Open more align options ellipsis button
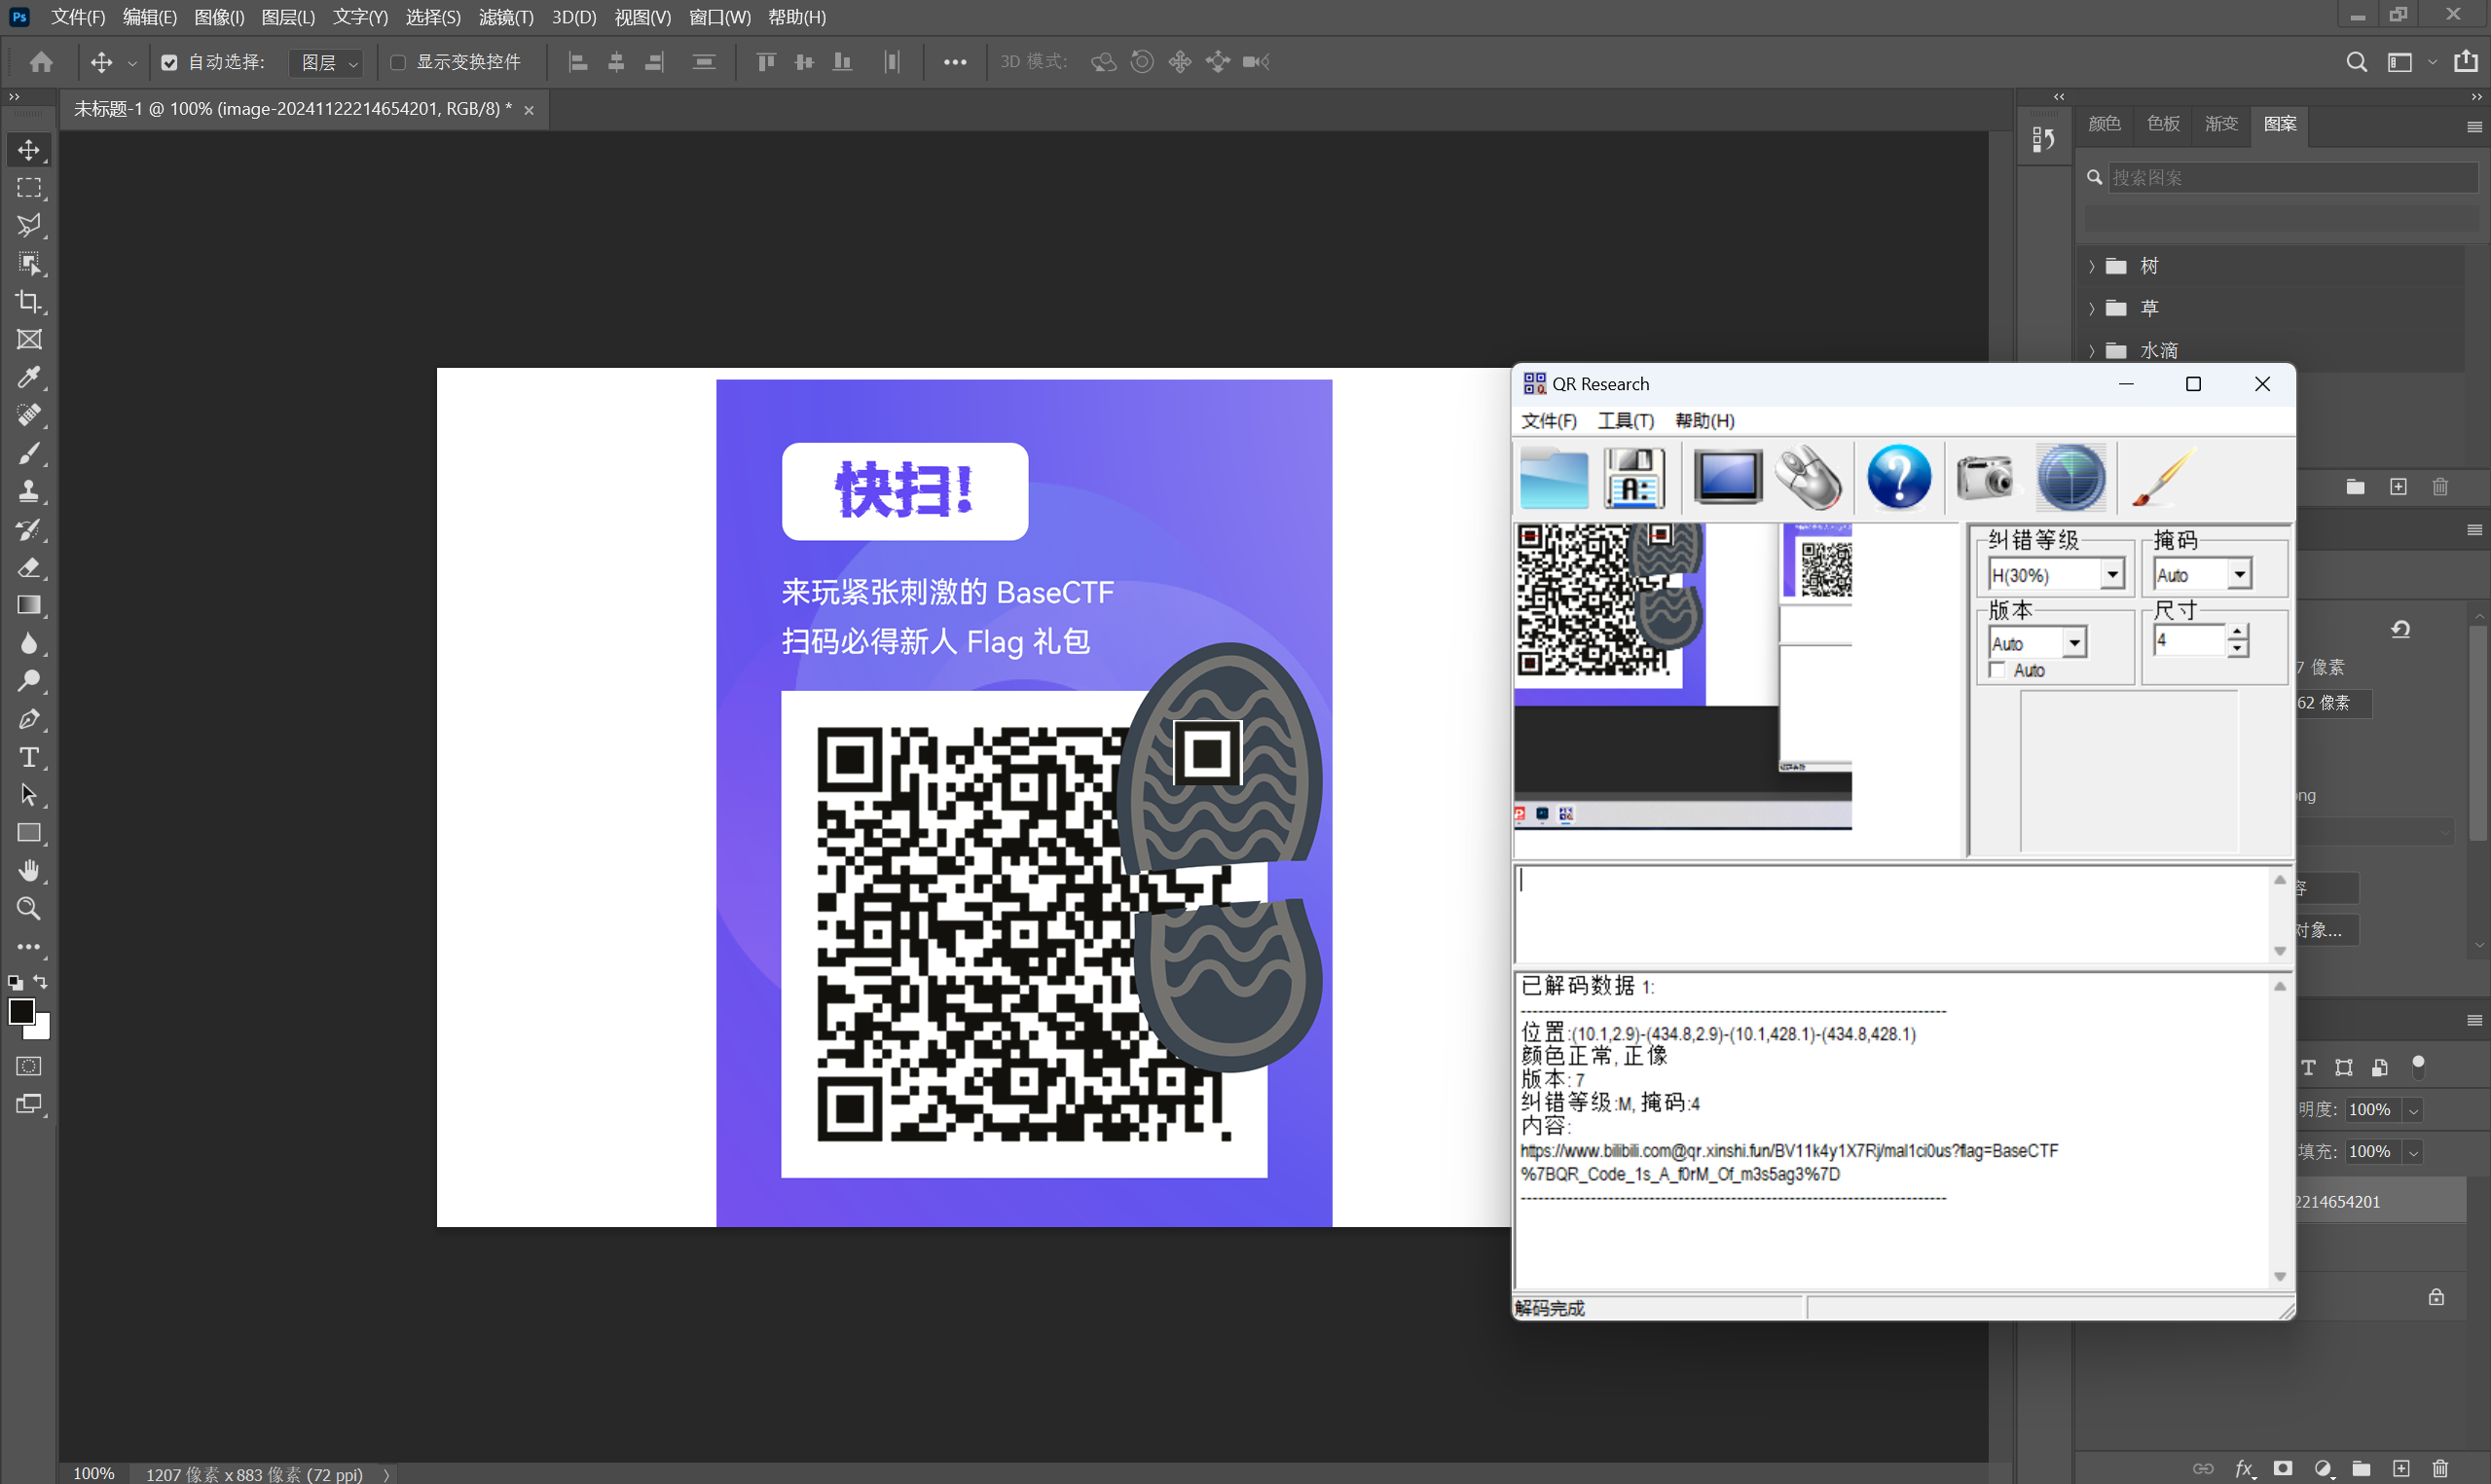2491x1484 pixels. (x=955, y=62)
